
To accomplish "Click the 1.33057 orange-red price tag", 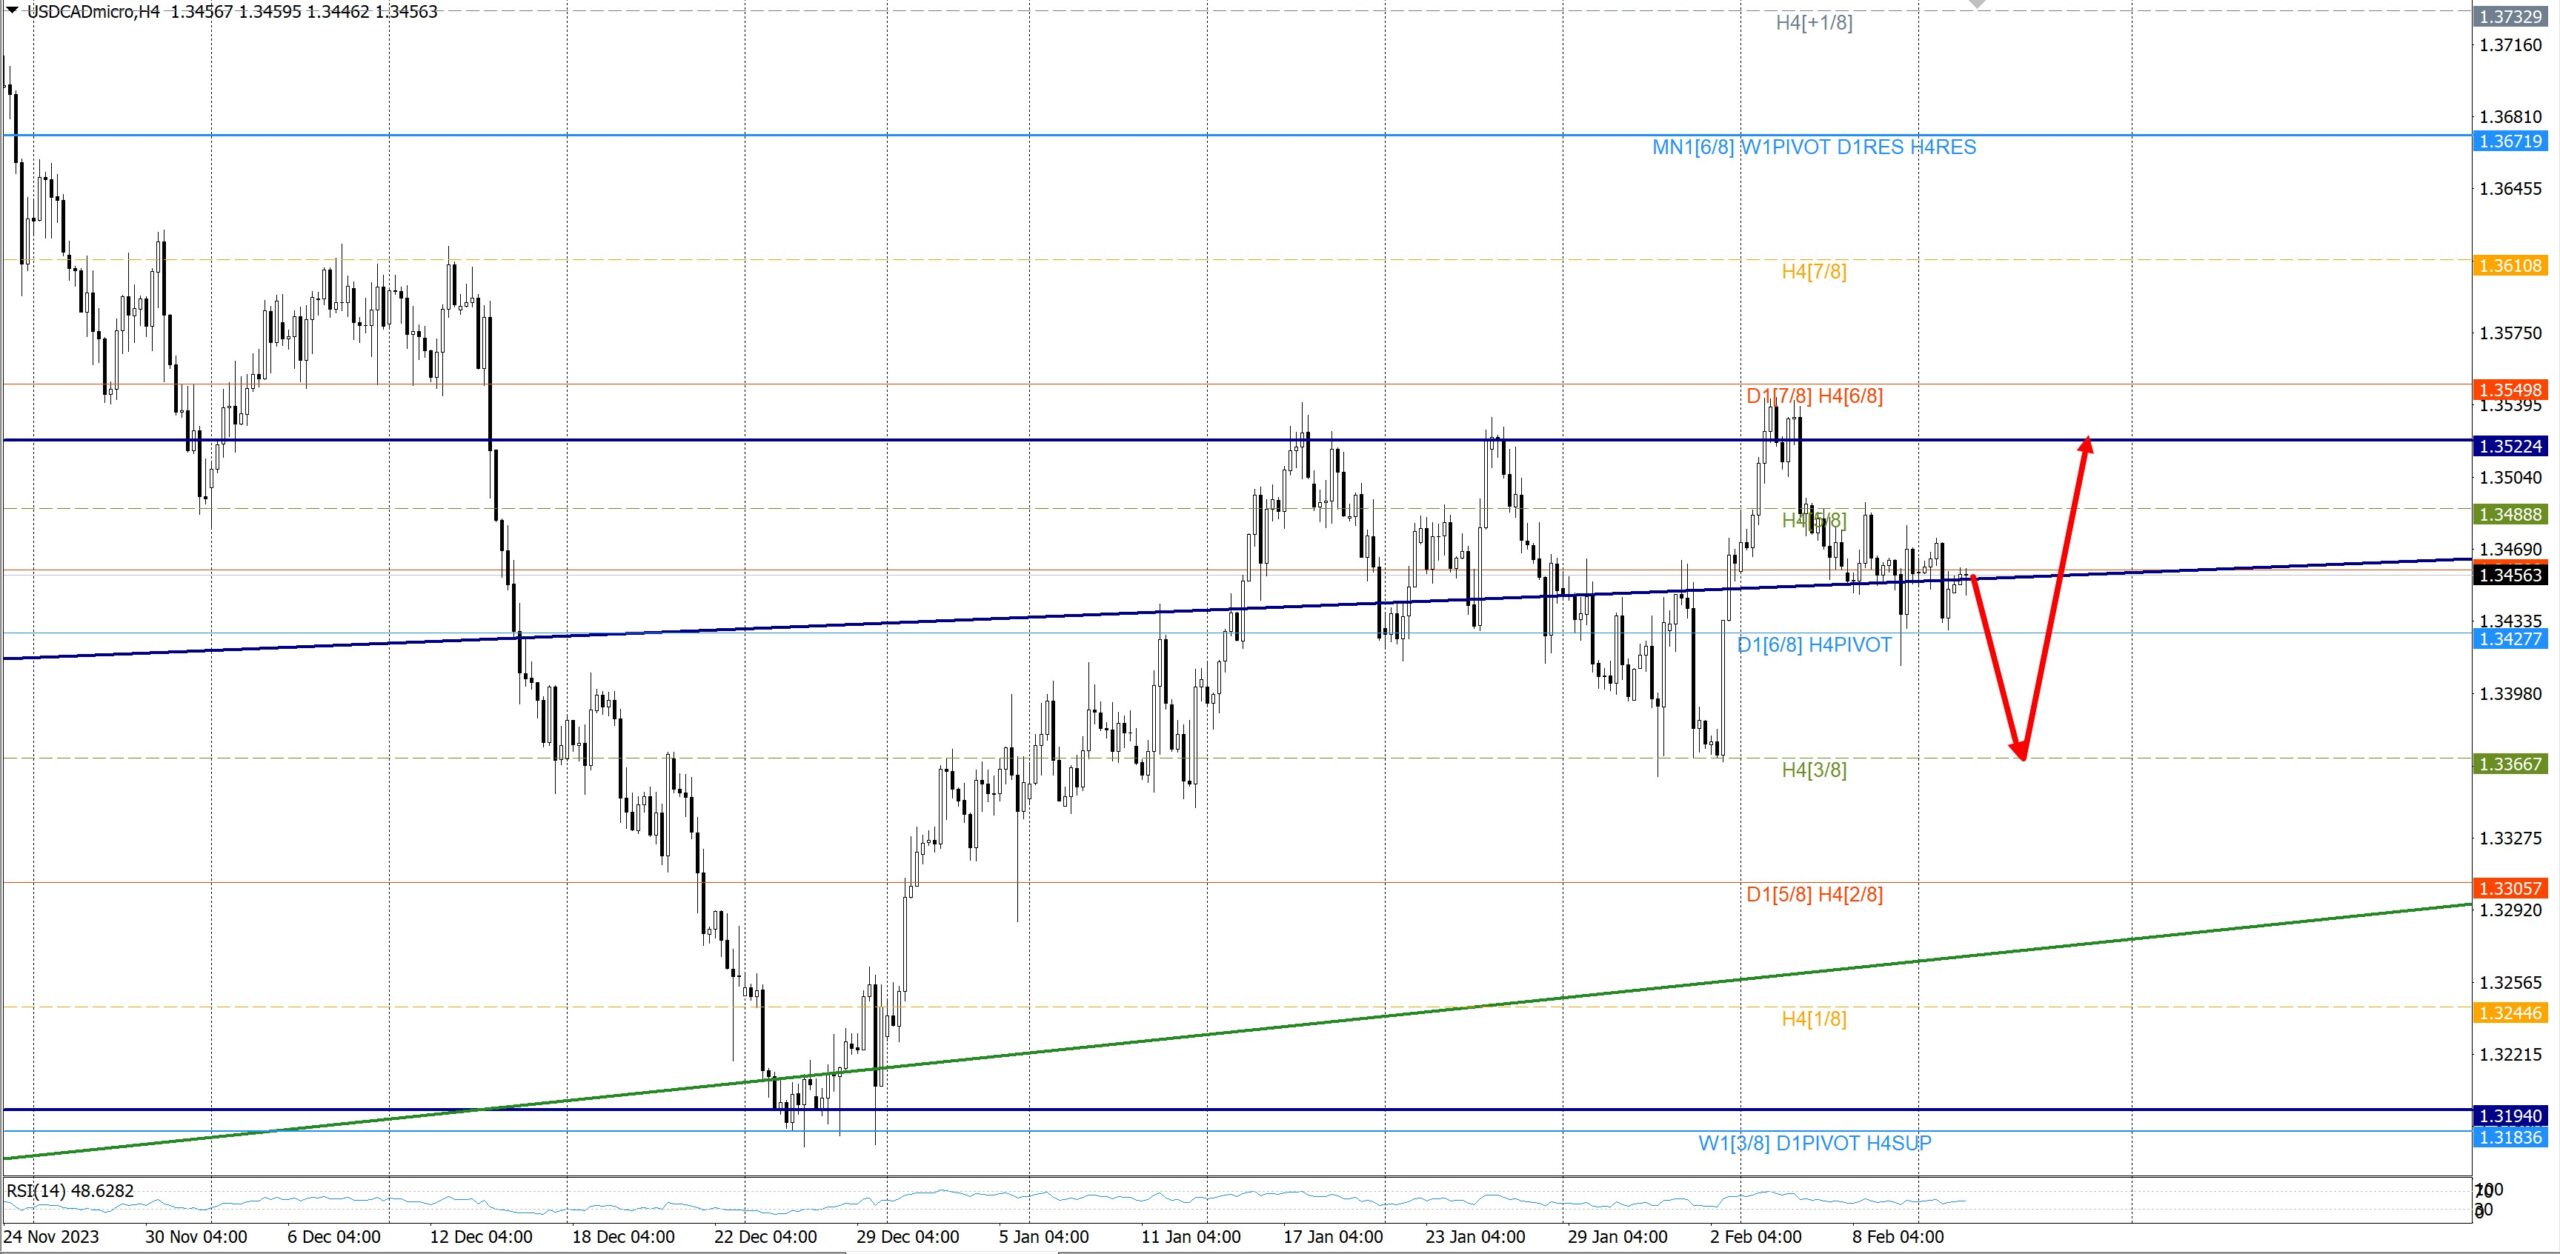I will pyautogui.click(x=2509, y=888).
